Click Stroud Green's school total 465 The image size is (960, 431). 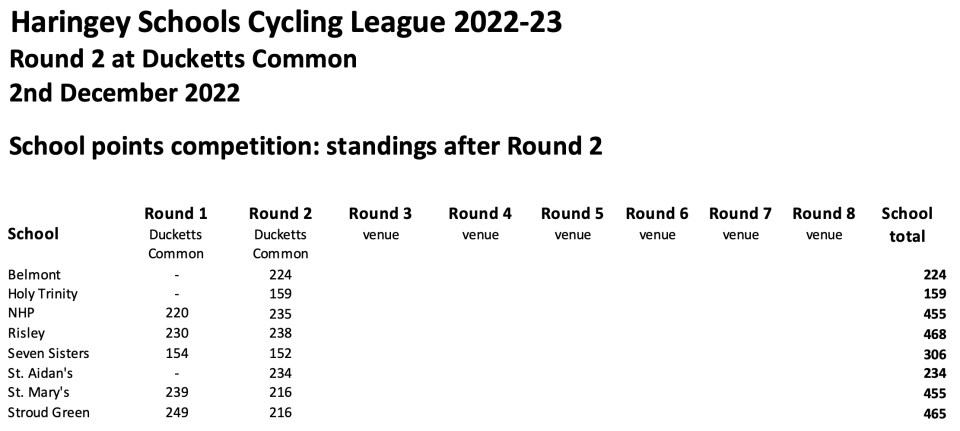[x=935, y=412]
